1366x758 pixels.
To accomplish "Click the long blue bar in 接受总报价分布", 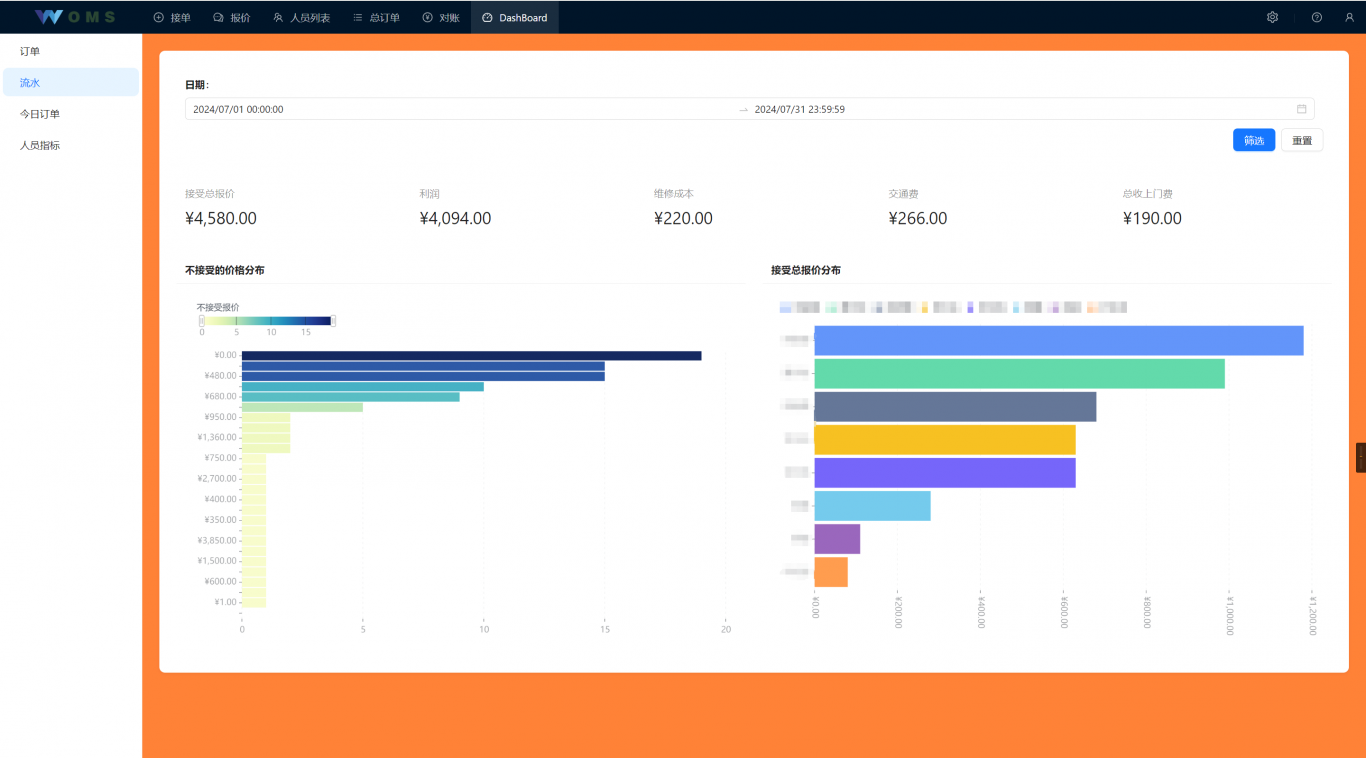I will 1059,340.
